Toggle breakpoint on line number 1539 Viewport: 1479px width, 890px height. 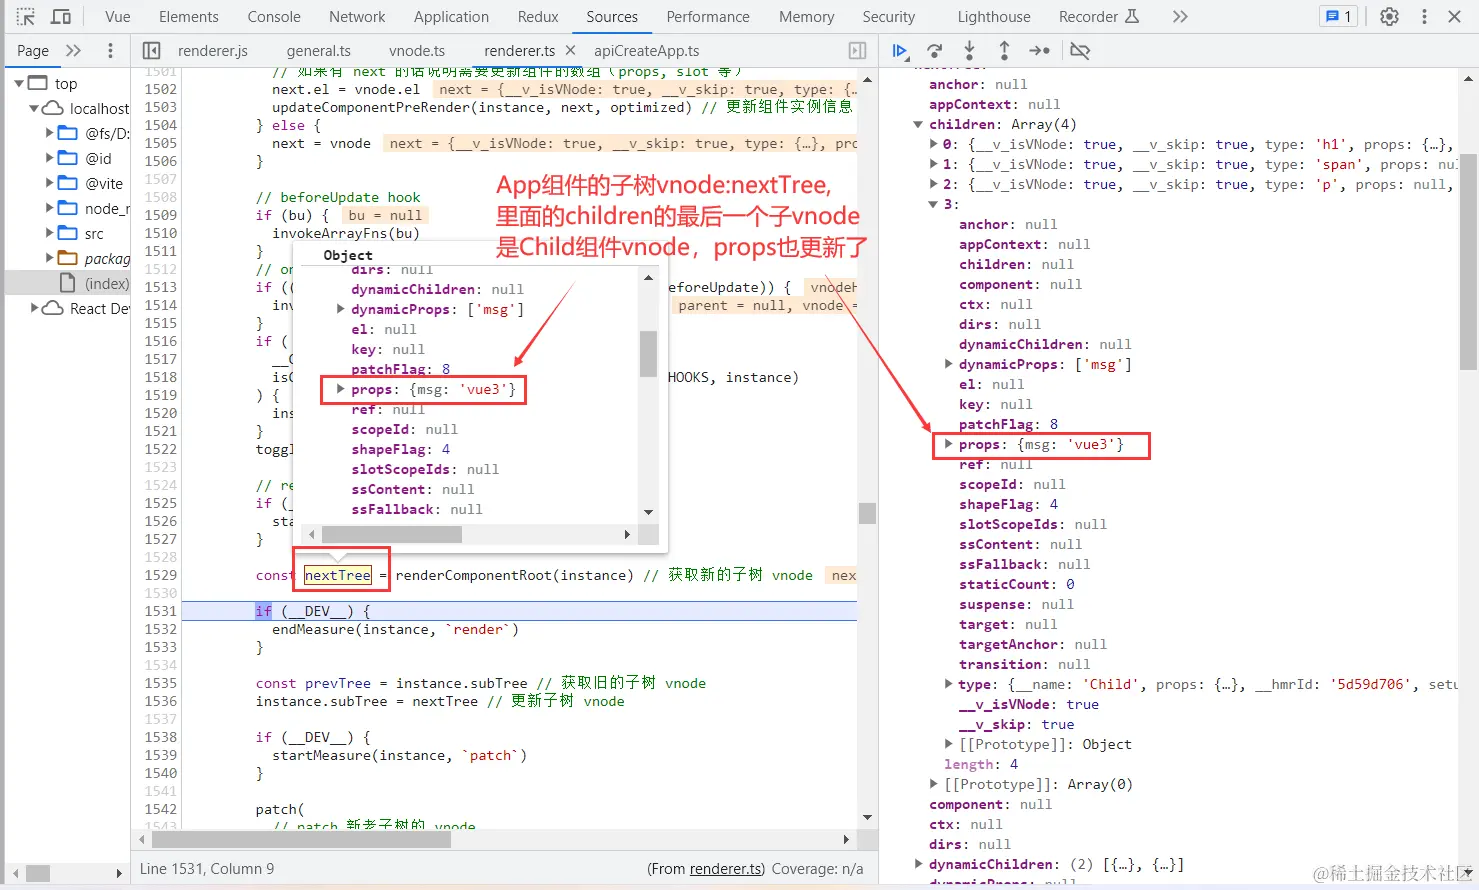pyautogui.click(x=160, y=755)
